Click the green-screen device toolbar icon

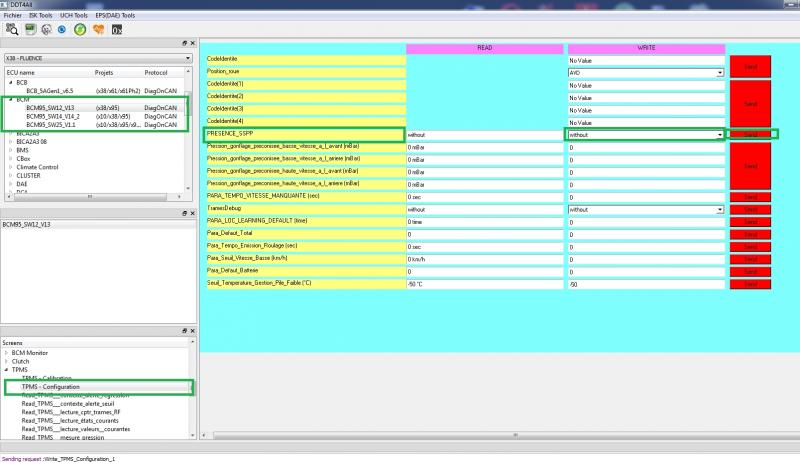pyautogui.click(x=31, y=29)
